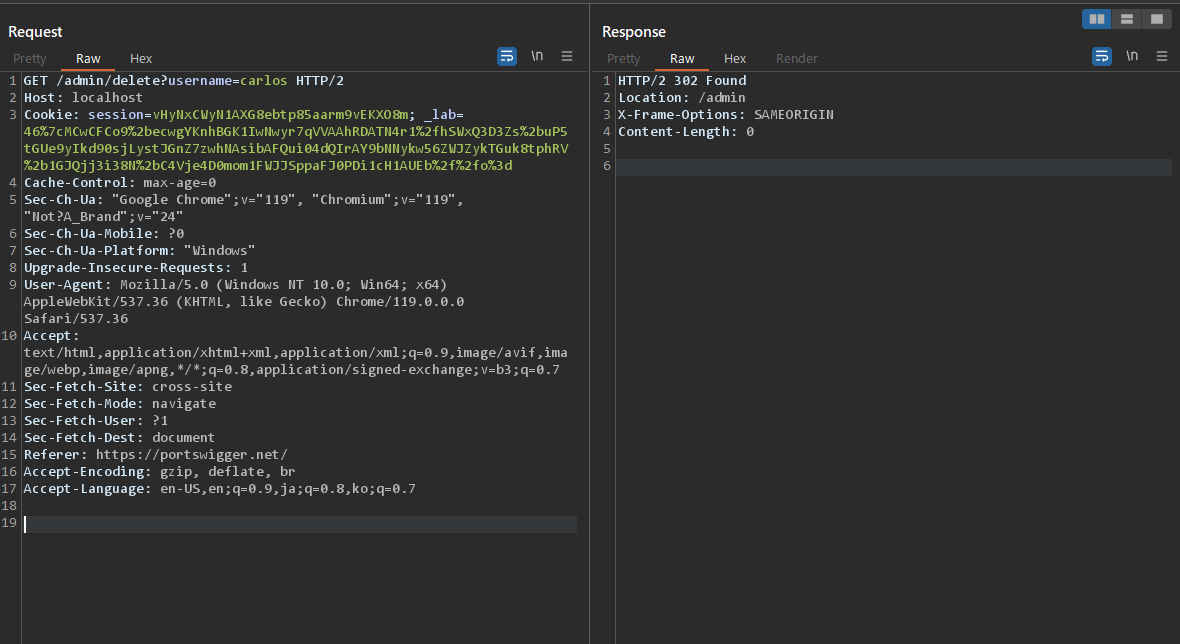Switch to combined tabbed layout view
Screen dimensions: 1180x644
point(1157,20)
